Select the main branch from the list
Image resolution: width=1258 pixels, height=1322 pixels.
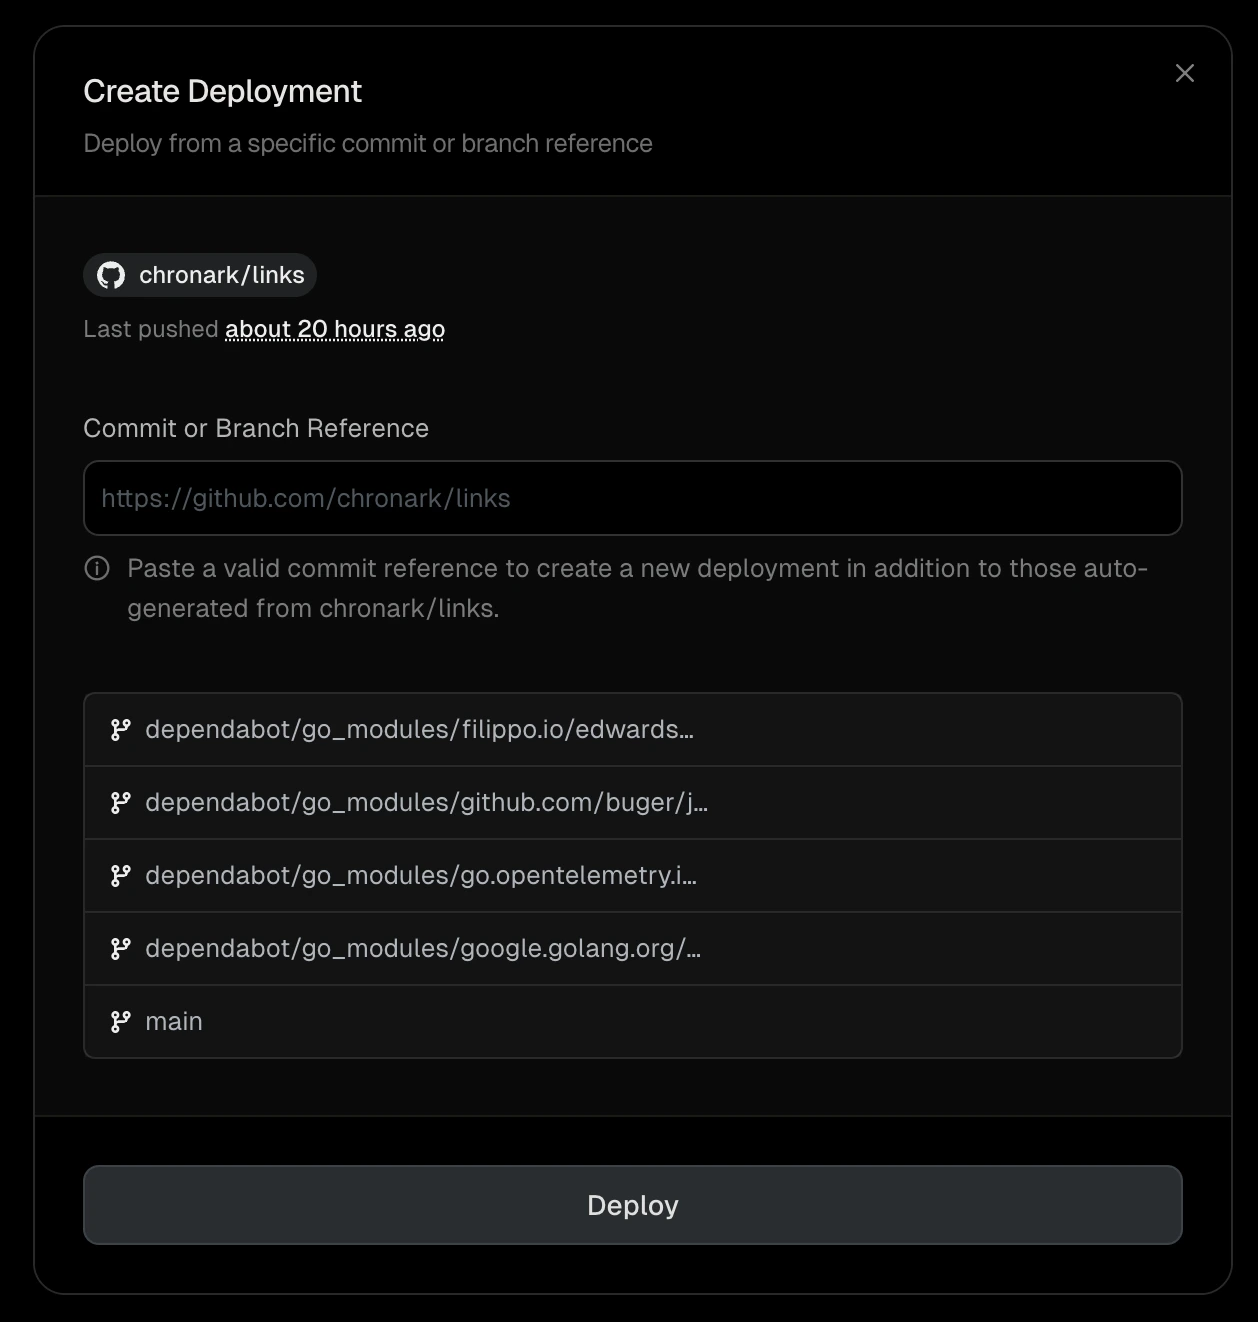coord(174,1021)
